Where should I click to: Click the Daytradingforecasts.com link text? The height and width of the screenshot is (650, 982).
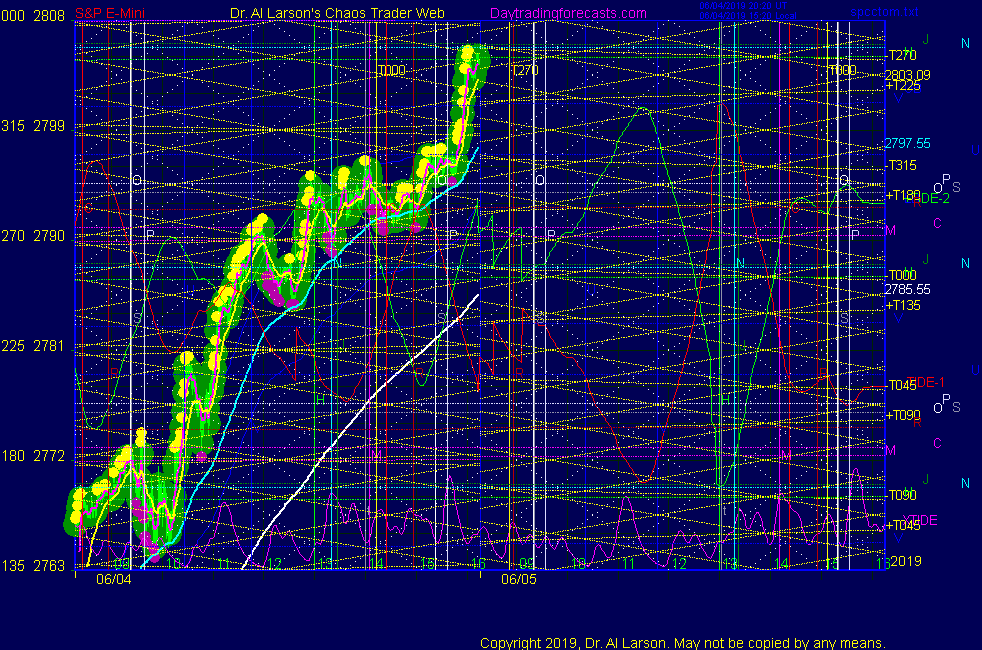tap(567, 13)
